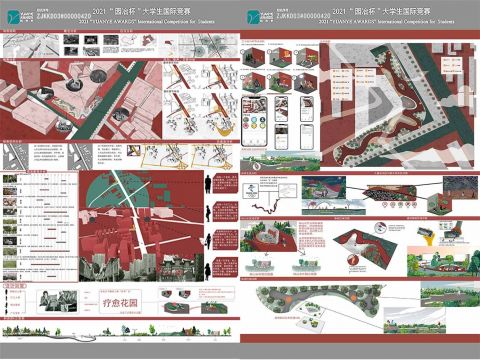Open the site section strip at left poster bottom
This screenshot has height=360, width=480.
117,332
